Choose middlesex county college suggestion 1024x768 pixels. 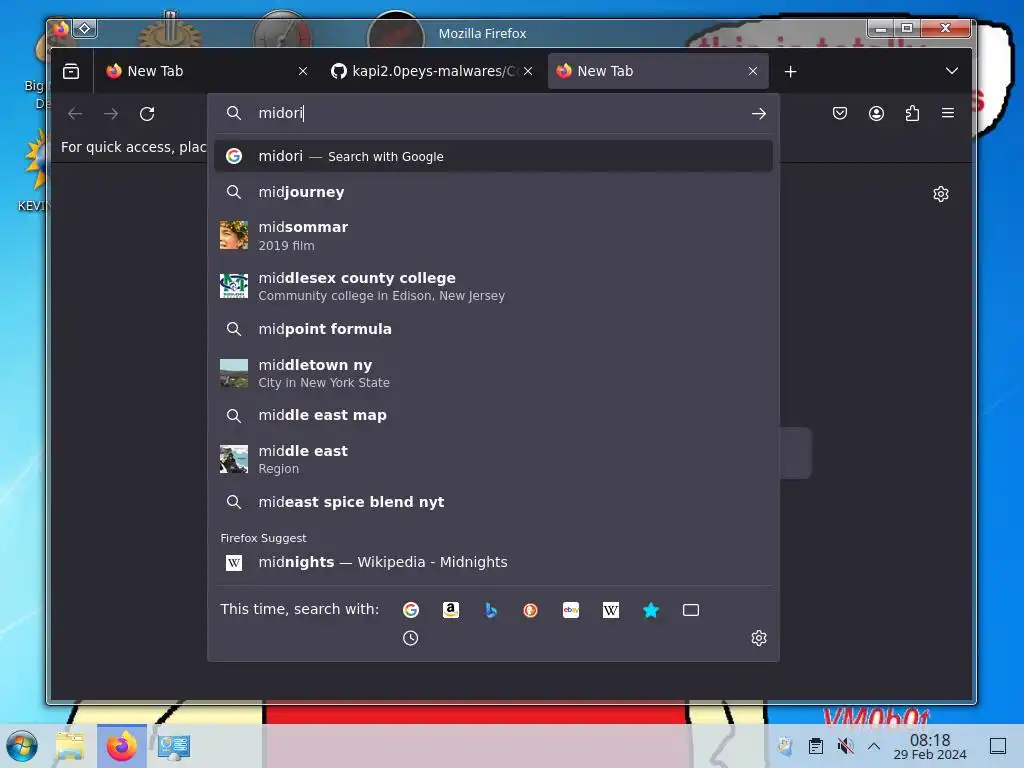pyautogui.click(x=493, y=286)
